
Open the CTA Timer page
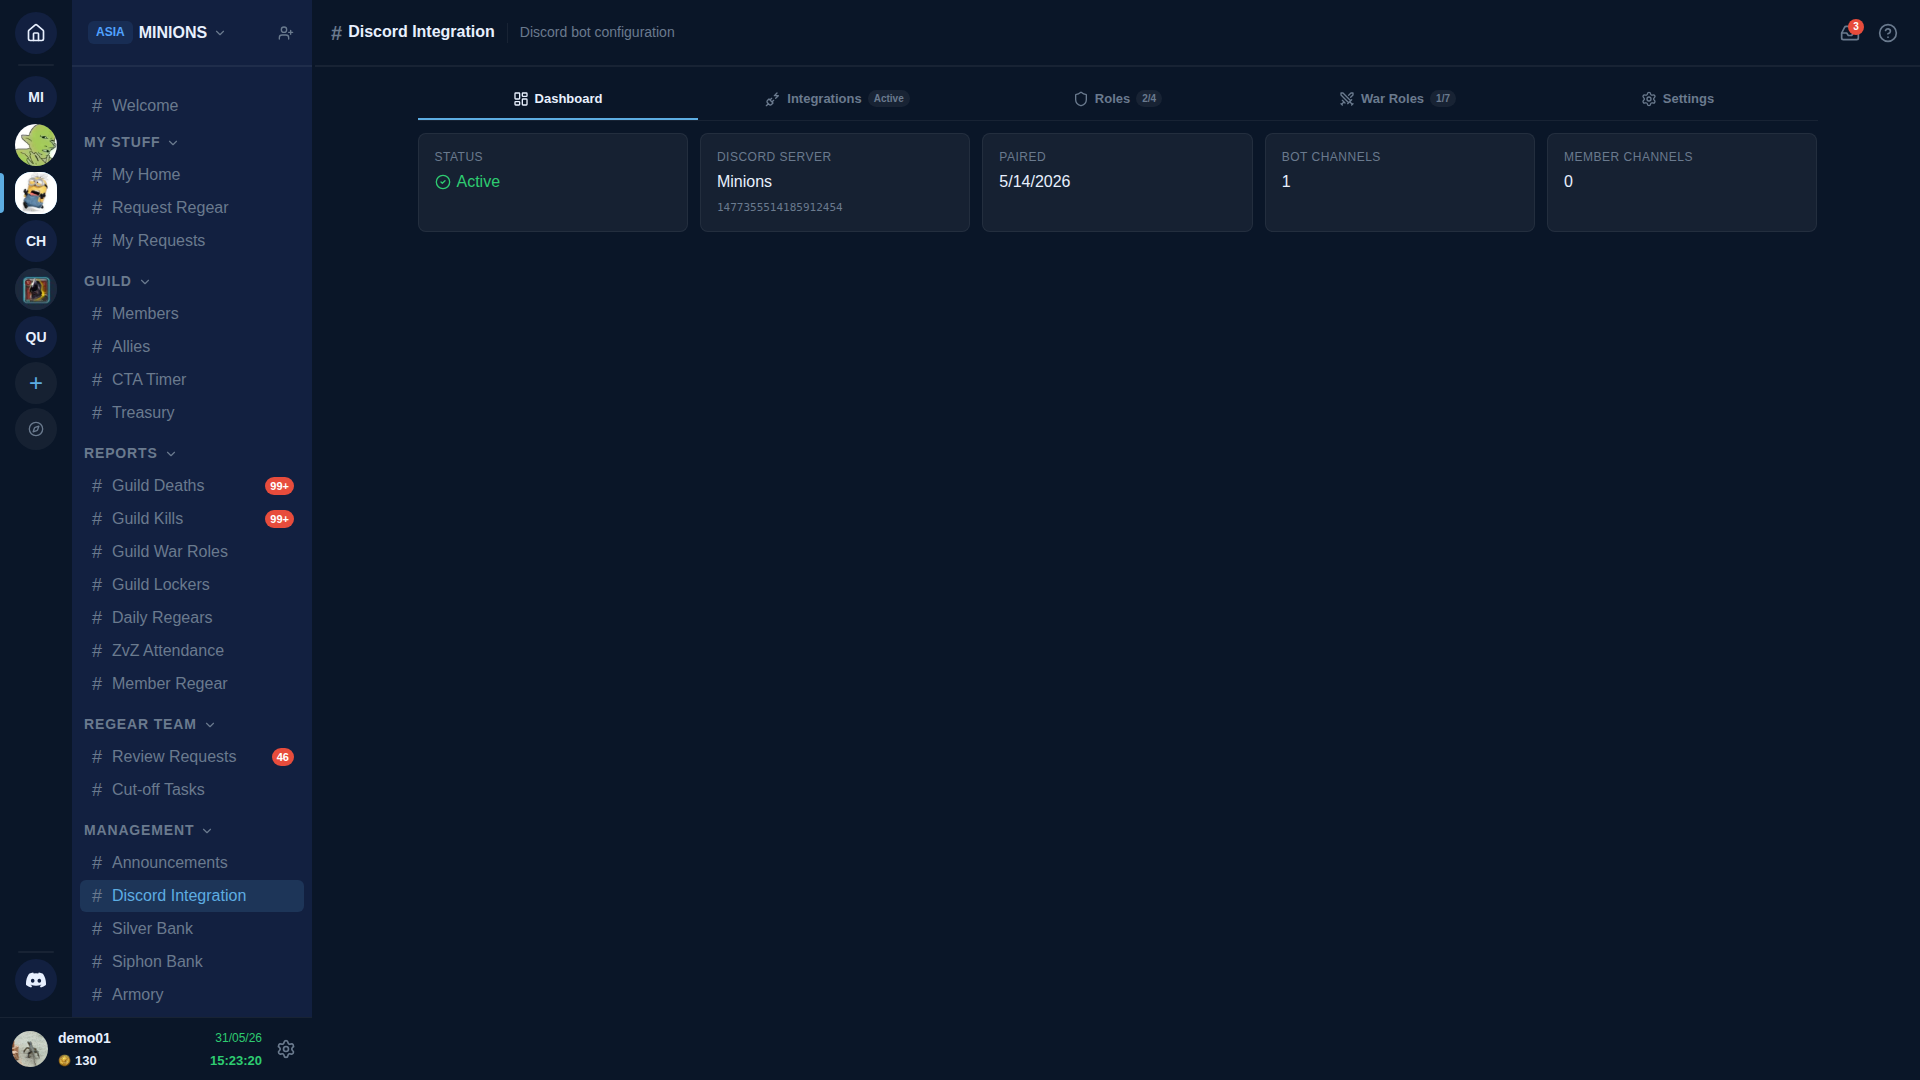click(192, 380)
